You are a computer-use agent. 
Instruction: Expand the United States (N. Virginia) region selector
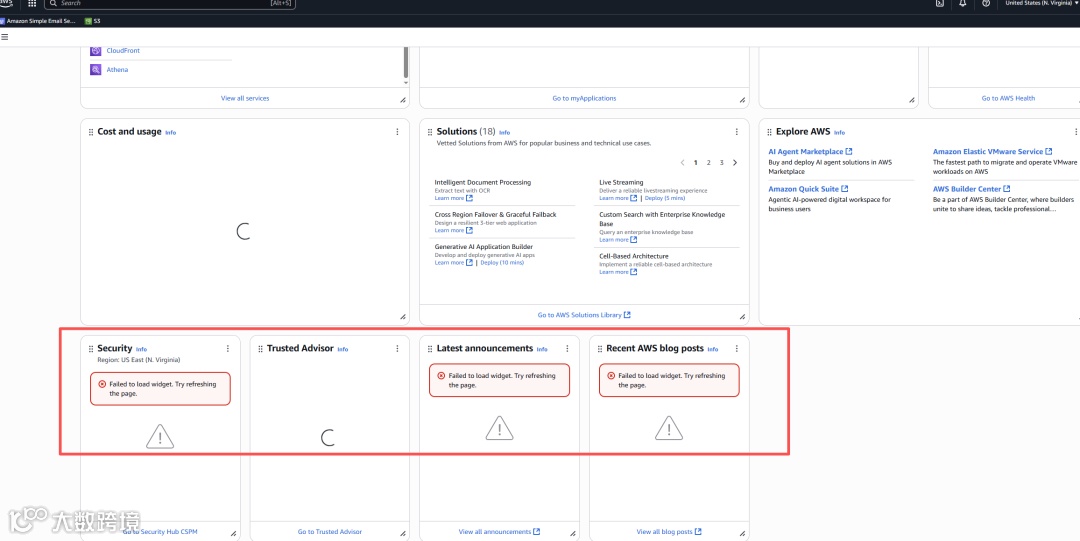[1041, 3]
